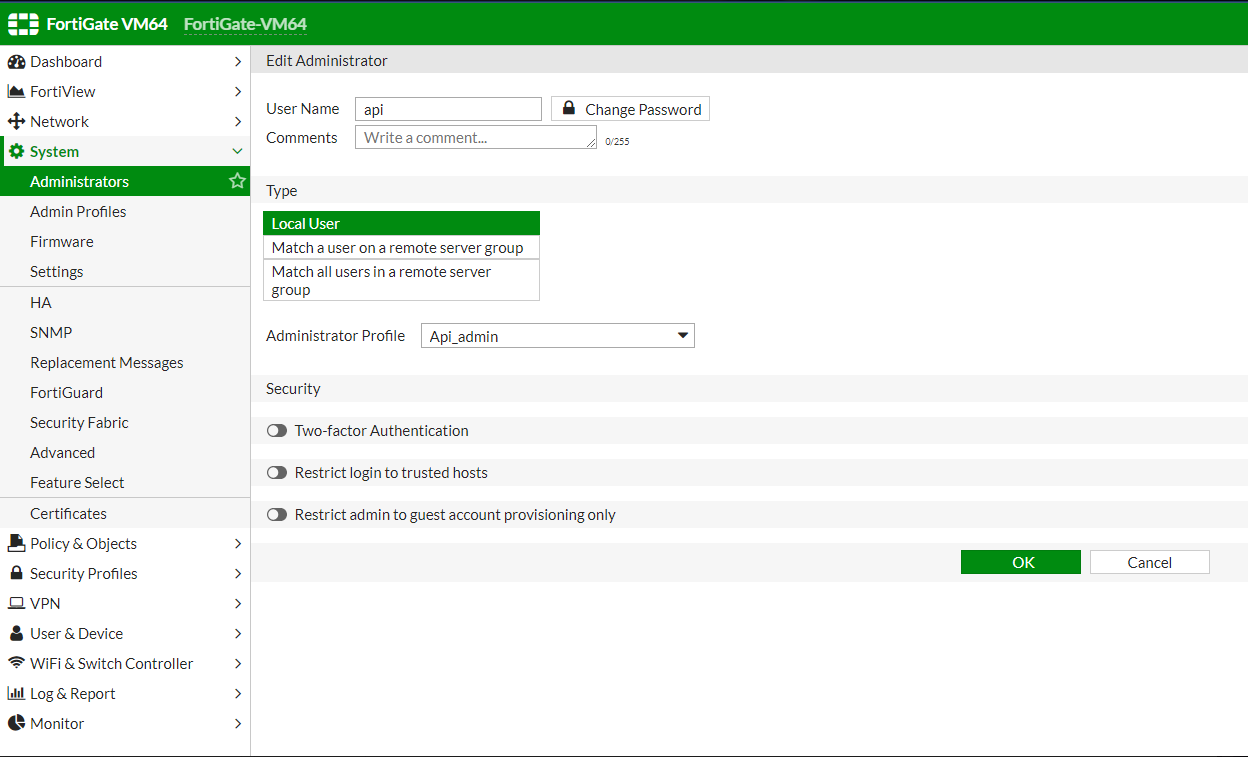Viewport: 1248px width, 757px height.
Task: Click the Log & Report menu label
Action: (73, 694)
